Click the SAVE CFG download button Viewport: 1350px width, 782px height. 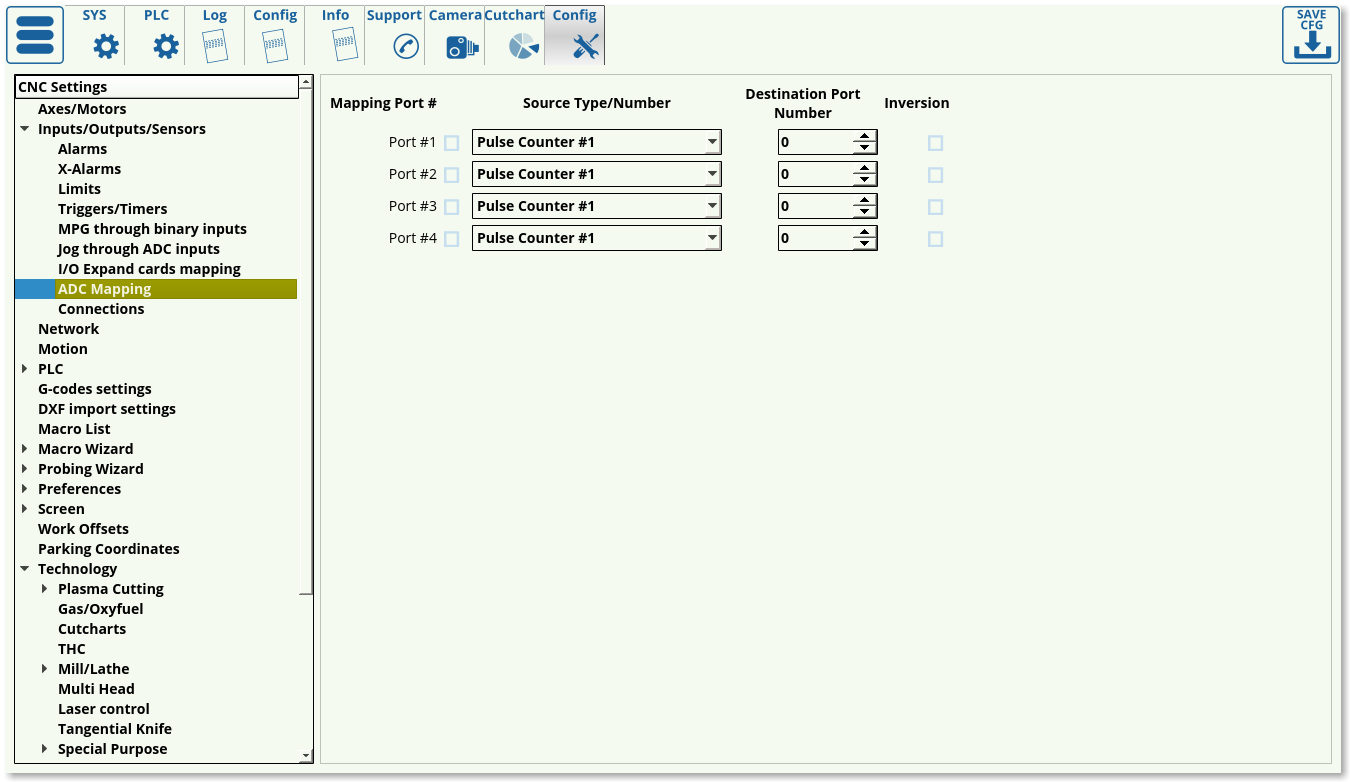(1310, 36)
